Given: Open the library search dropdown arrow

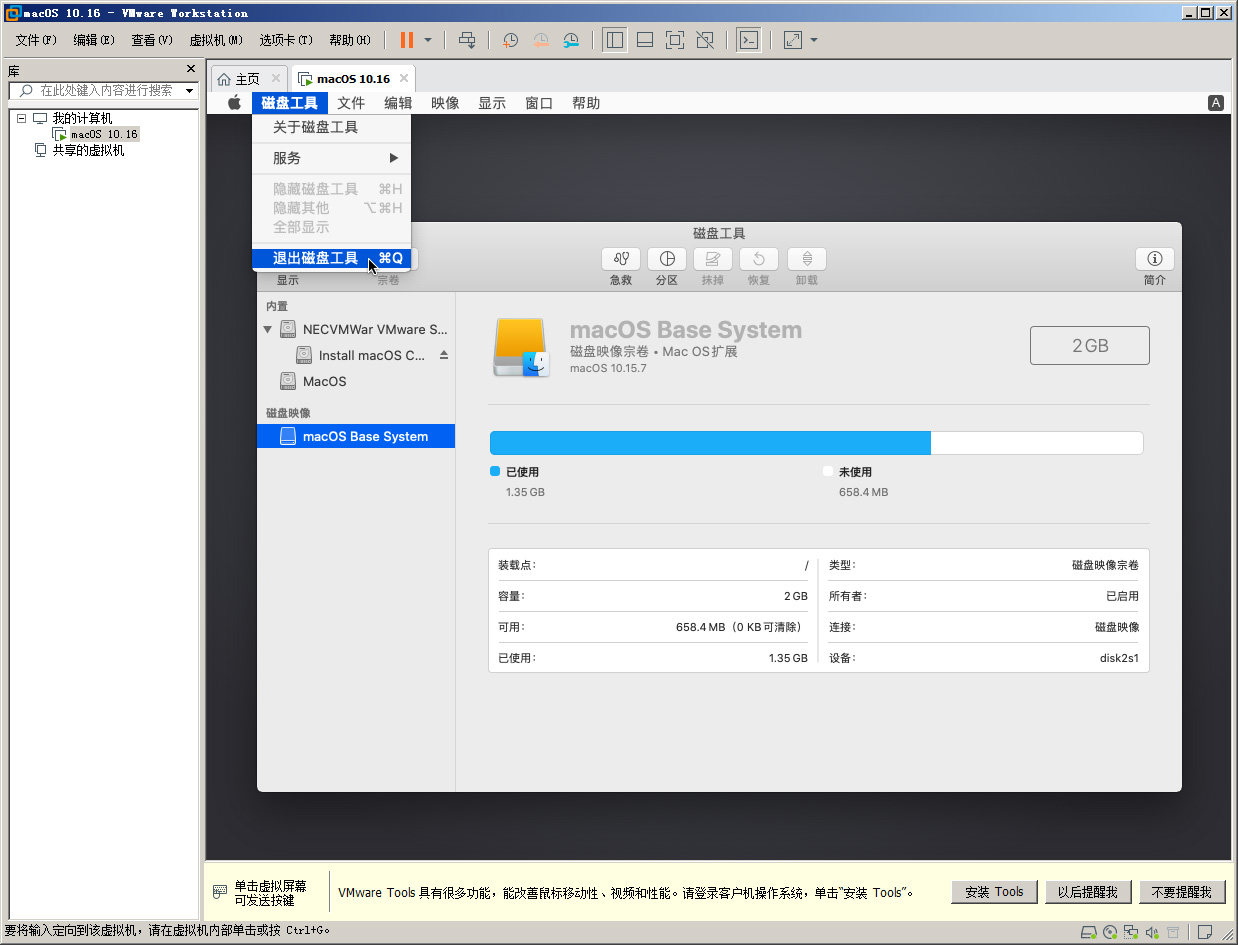Looking at the screenshot, I should [x=190, y=91].
